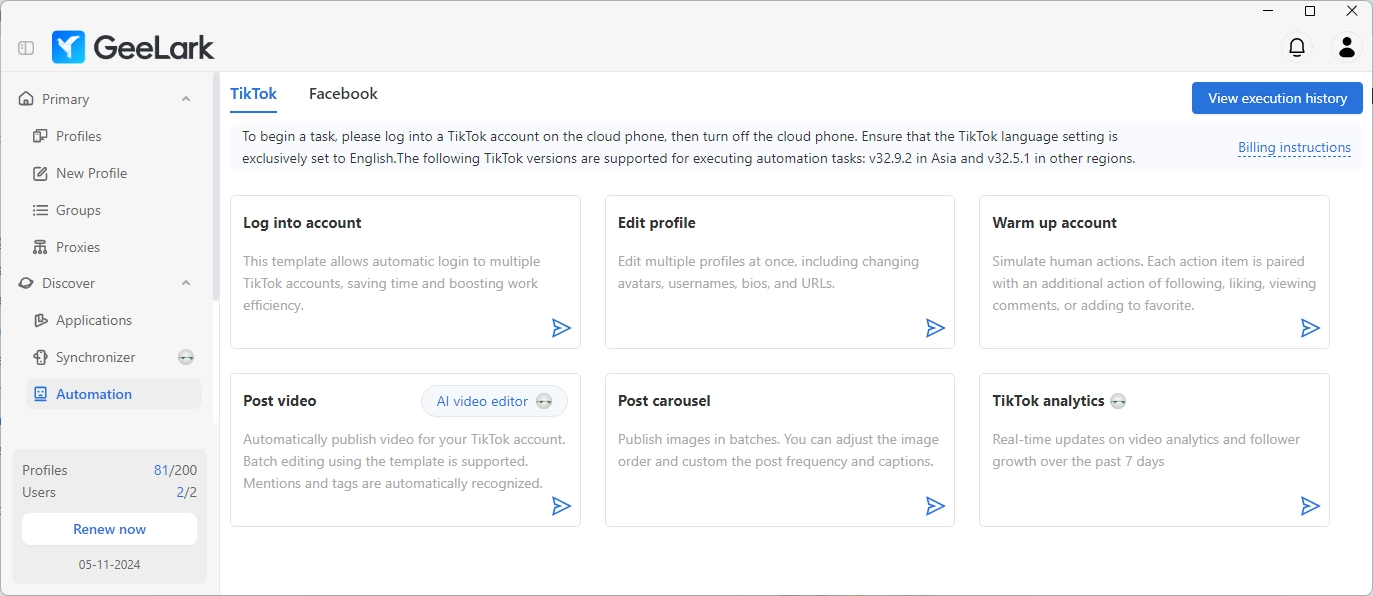Select the TikTok tab
The image size is (1373, 596).
click(253, 94)
